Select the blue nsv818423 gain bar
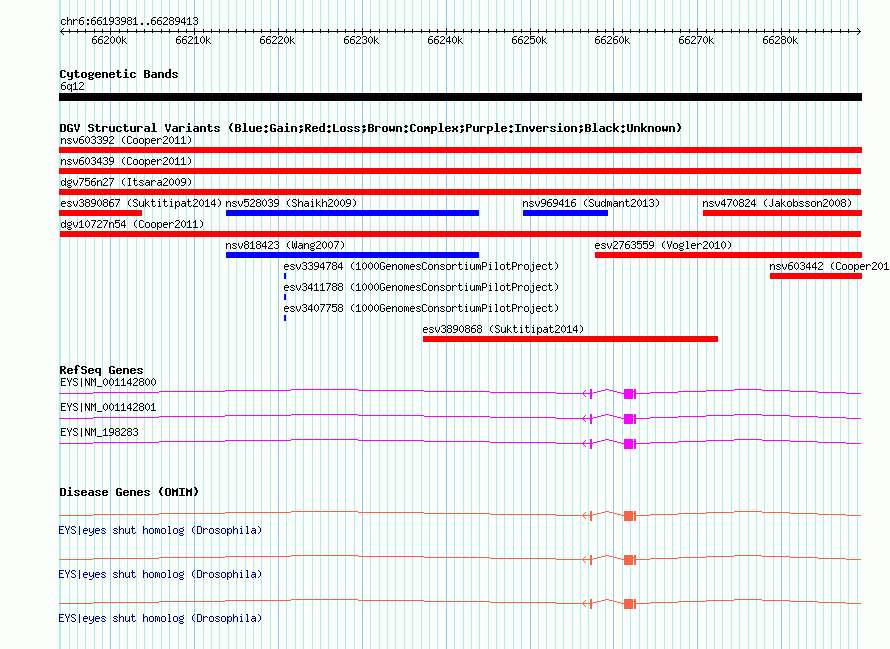Image resolution: width=890 pixels, height=649 pixels. pyautogui.click(x=352, y=255)
